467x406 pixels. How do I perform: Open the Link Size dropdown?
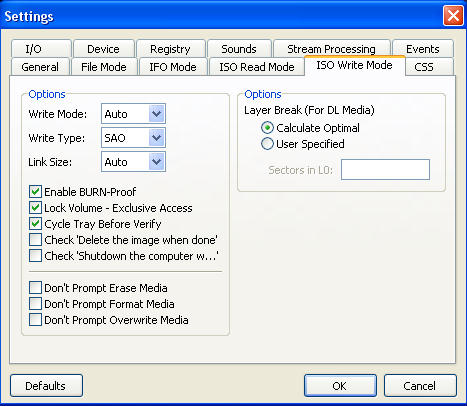(x=133, y=162)
